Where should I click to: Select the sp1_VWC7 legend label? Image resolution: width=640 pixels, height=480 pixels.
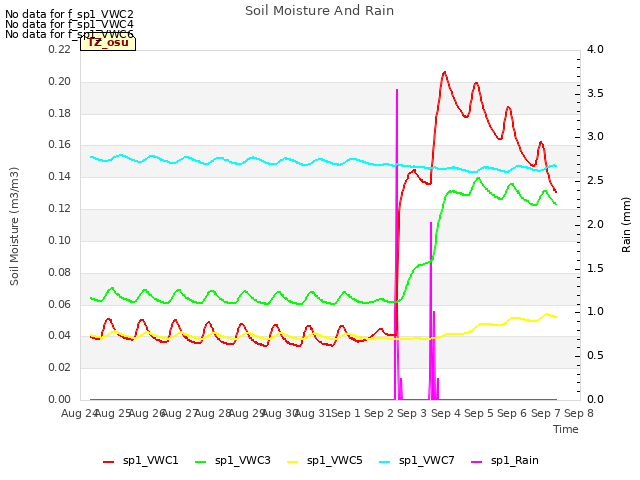click(x=427, y=461)
